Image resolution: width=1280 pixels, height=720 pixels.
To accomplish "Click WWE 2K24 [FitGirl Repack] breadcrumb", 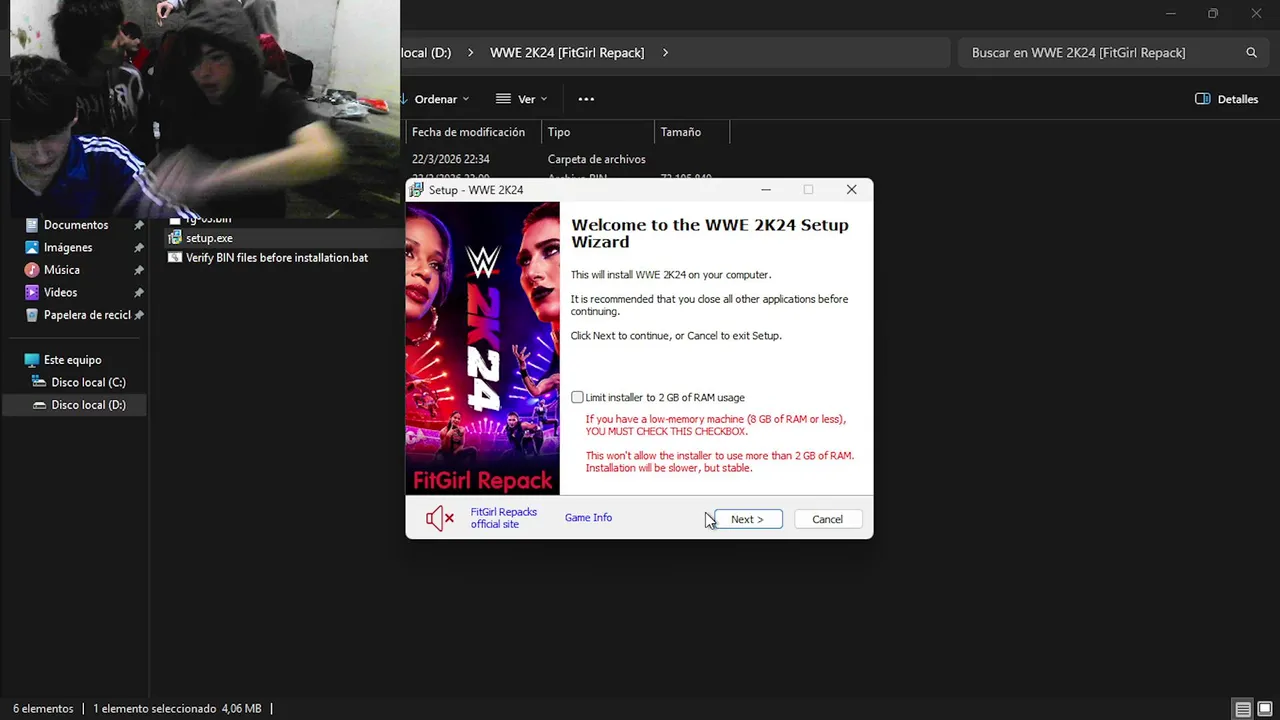I will point(567,53).
